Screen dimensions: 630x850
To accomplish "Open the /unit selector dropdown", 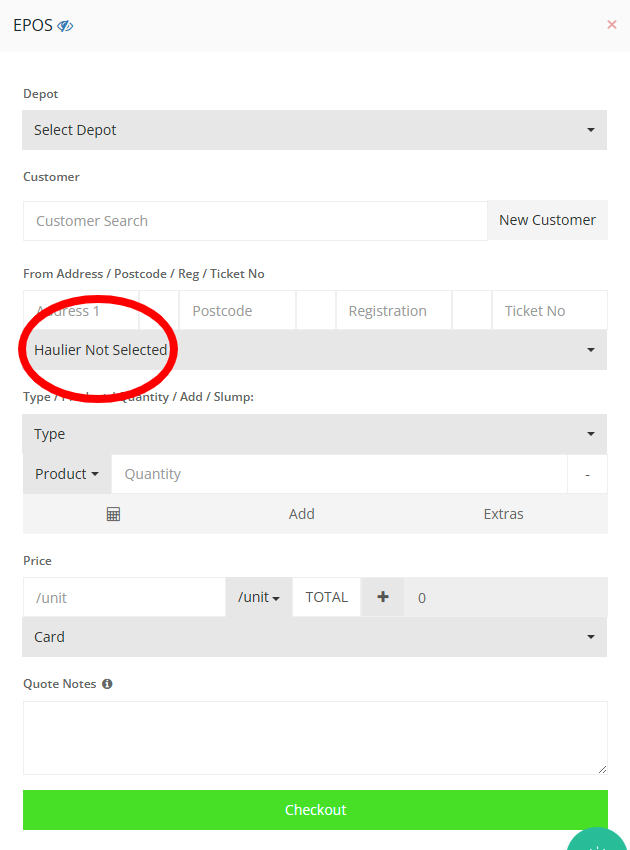I will pyautogui.click(x=258, y=598).
